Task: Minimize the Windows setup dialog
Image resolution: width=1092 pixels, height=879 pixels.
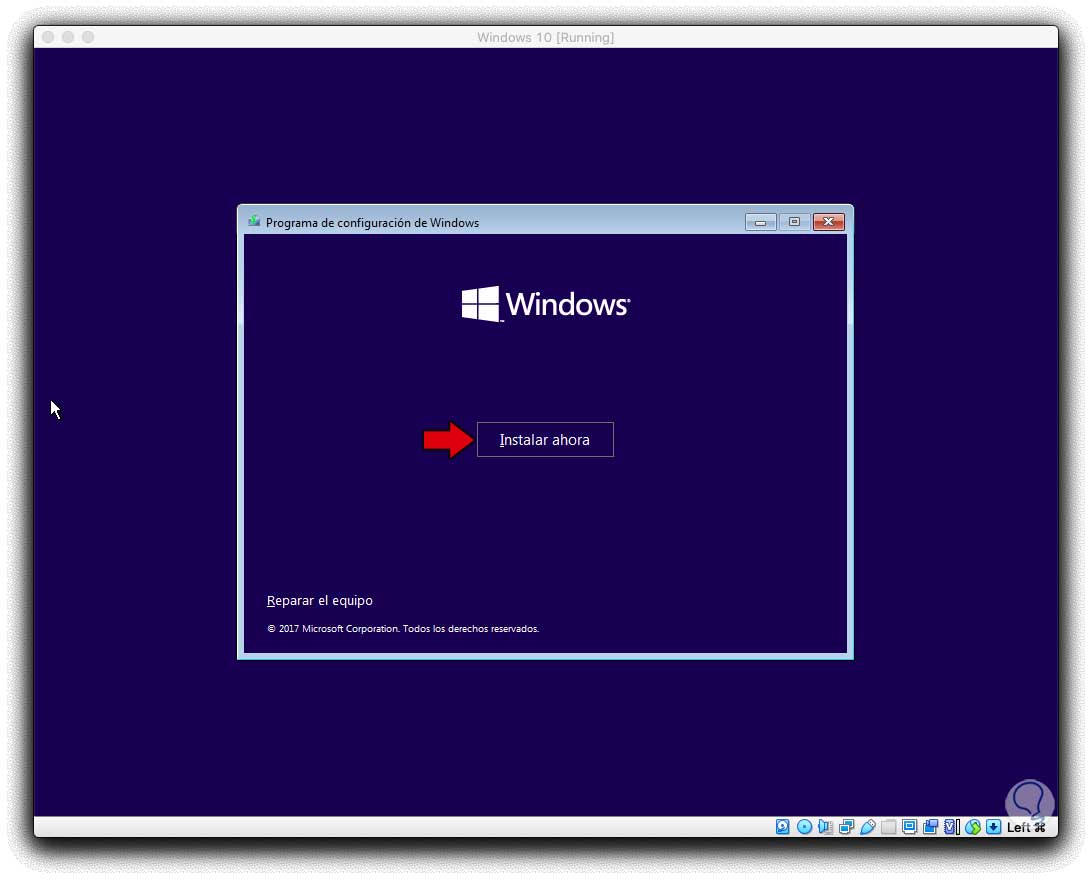Action: (760, 222)
